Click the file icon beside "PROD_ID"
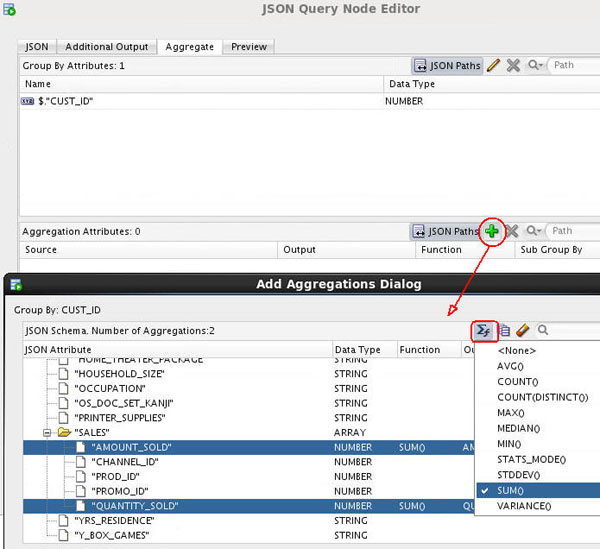Image resolution: width=600 pixels, height=549 pixels. click(x=81, y=476)
